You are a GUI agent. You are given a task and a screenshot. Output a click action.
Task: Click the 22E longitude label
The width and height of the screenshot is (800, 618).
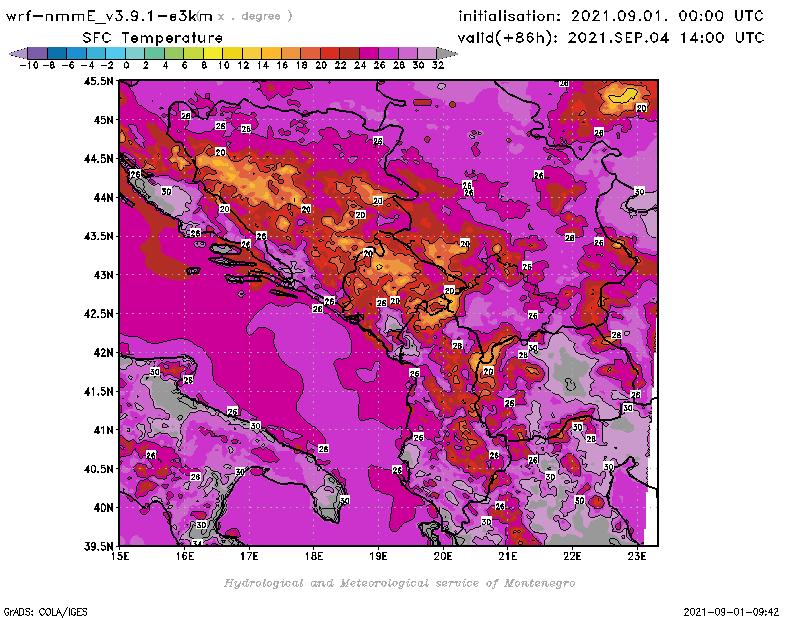(572, 556)
